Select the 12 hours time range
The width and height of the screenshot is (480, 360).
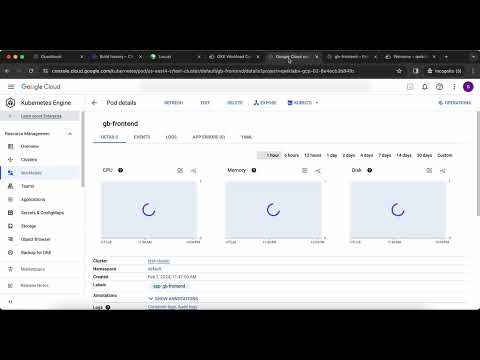pos(313,155)
